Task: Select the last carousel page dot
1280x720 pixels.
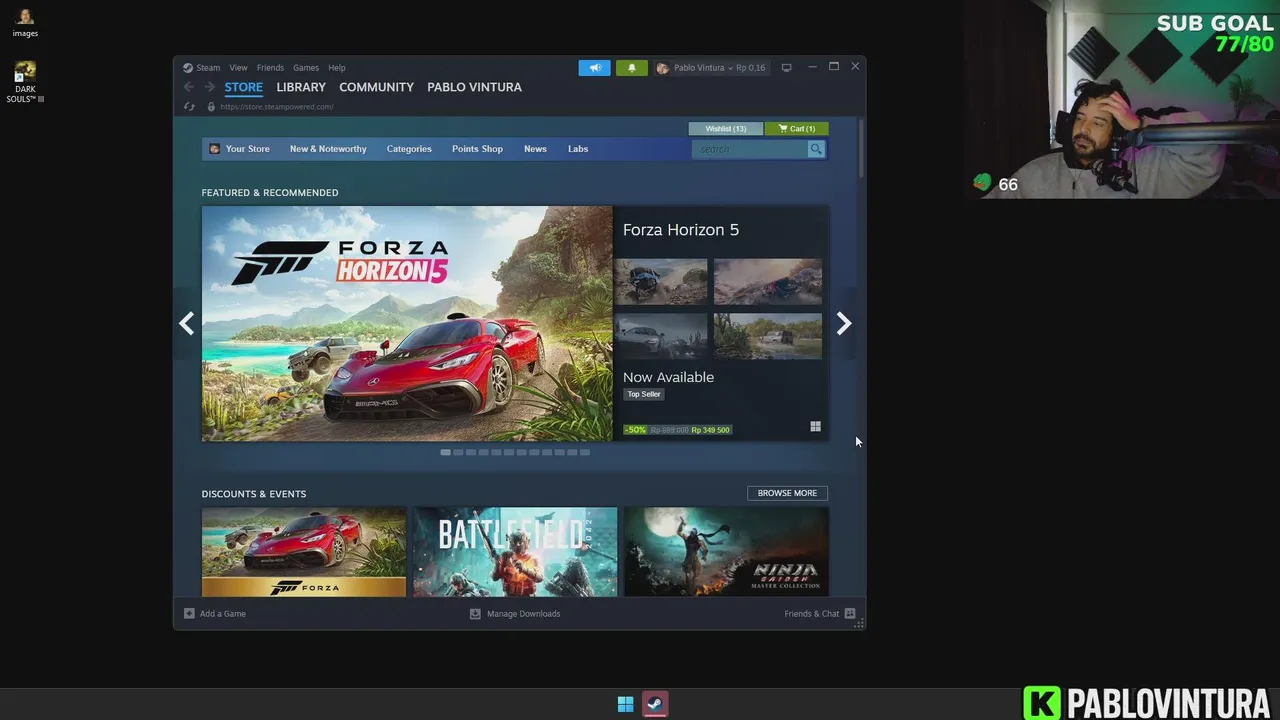Action: click(x=585, y=452)
